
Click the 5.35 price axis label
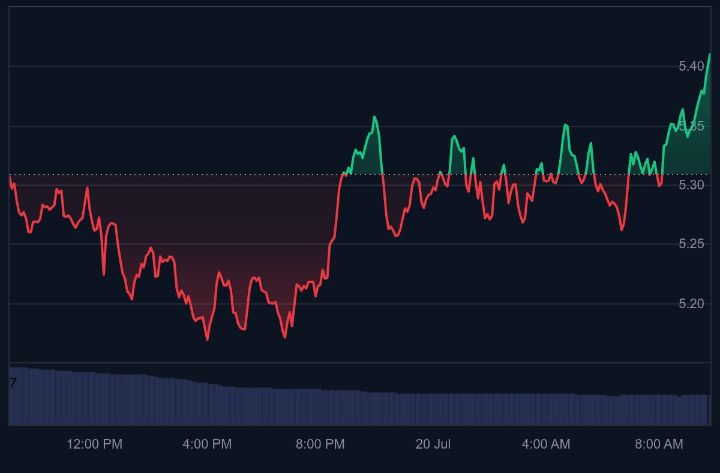click(x=691, y=126)
